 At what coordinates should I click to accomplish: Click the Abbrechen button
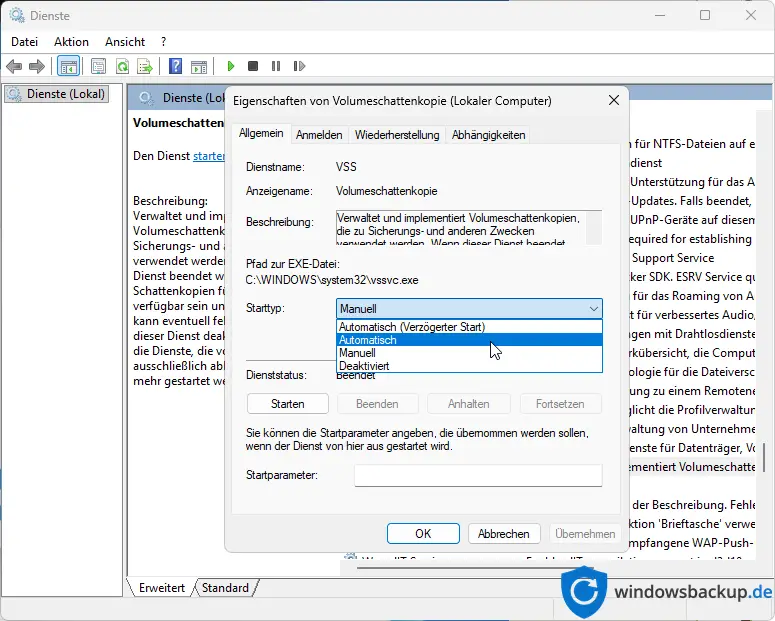[x=504, y=534]
